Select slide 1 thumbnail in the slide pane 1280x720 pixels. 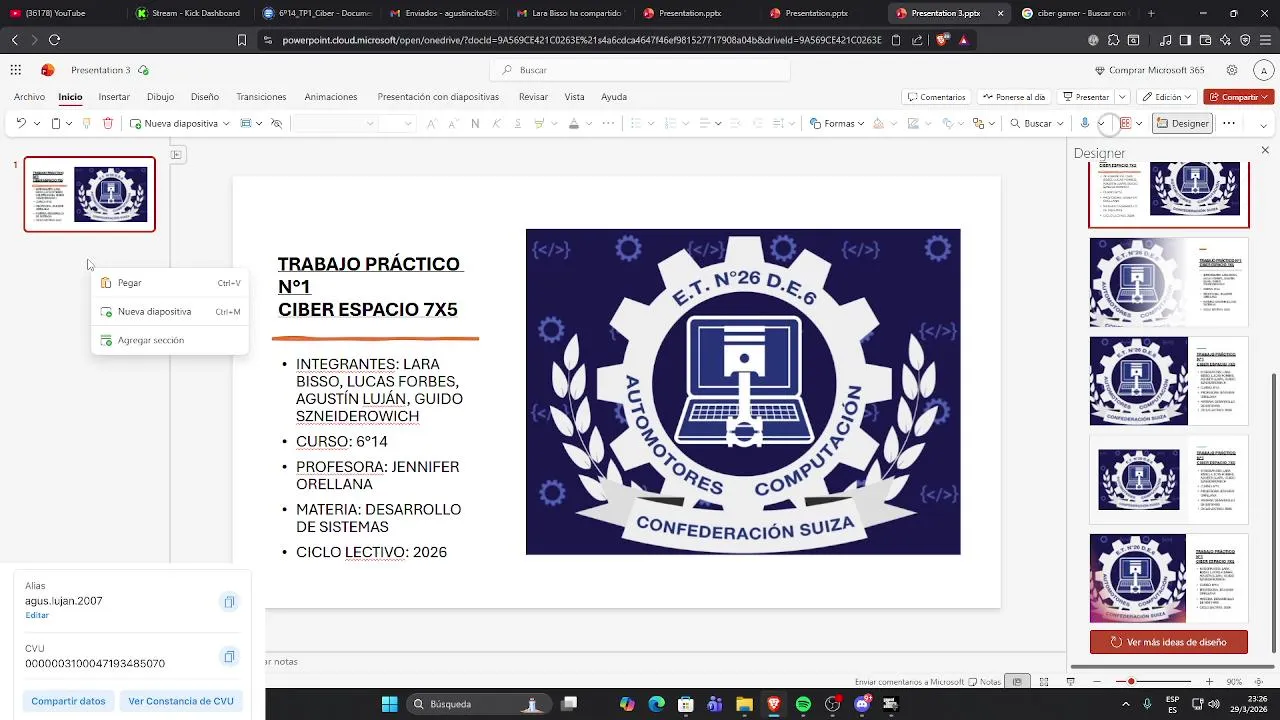[90, 194]
